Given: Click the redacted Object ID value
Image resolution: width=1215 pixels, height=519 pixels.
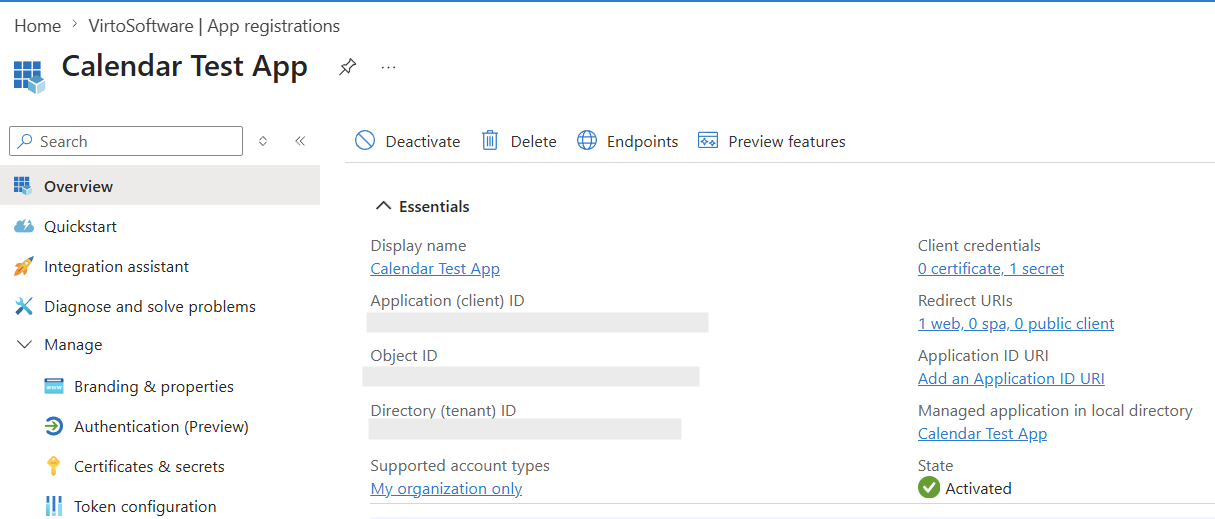Looking at the screenshot, I should pos(531,377).
